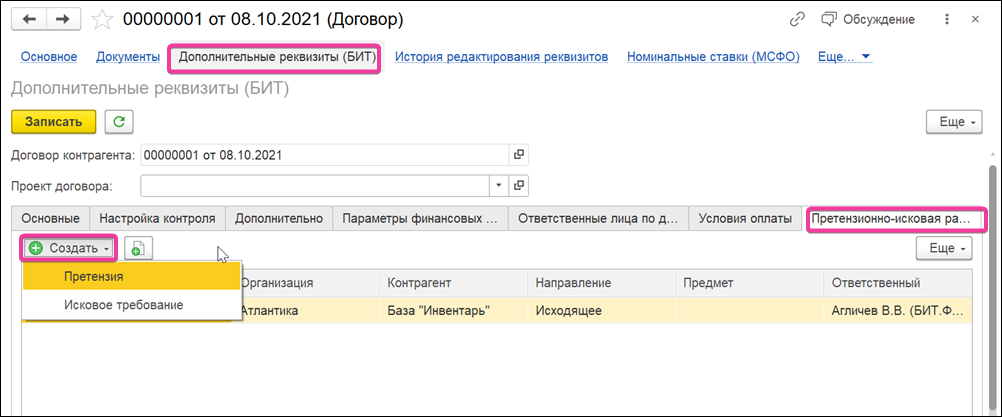Close the document with the X icon

click(975, 20)
